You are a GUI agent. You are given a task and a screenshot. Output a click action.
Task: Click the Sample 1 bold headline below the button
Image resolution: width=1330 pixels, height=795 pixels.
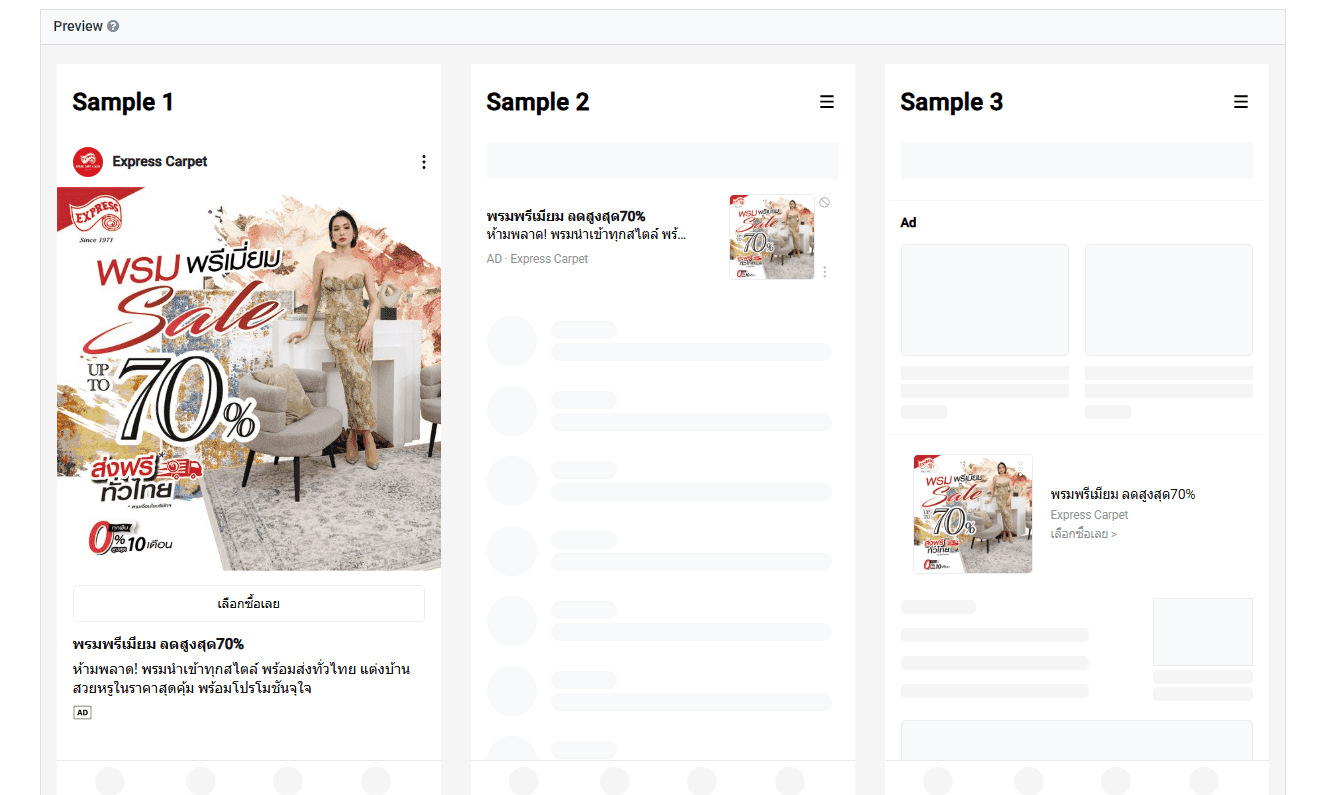coord(159,644)
